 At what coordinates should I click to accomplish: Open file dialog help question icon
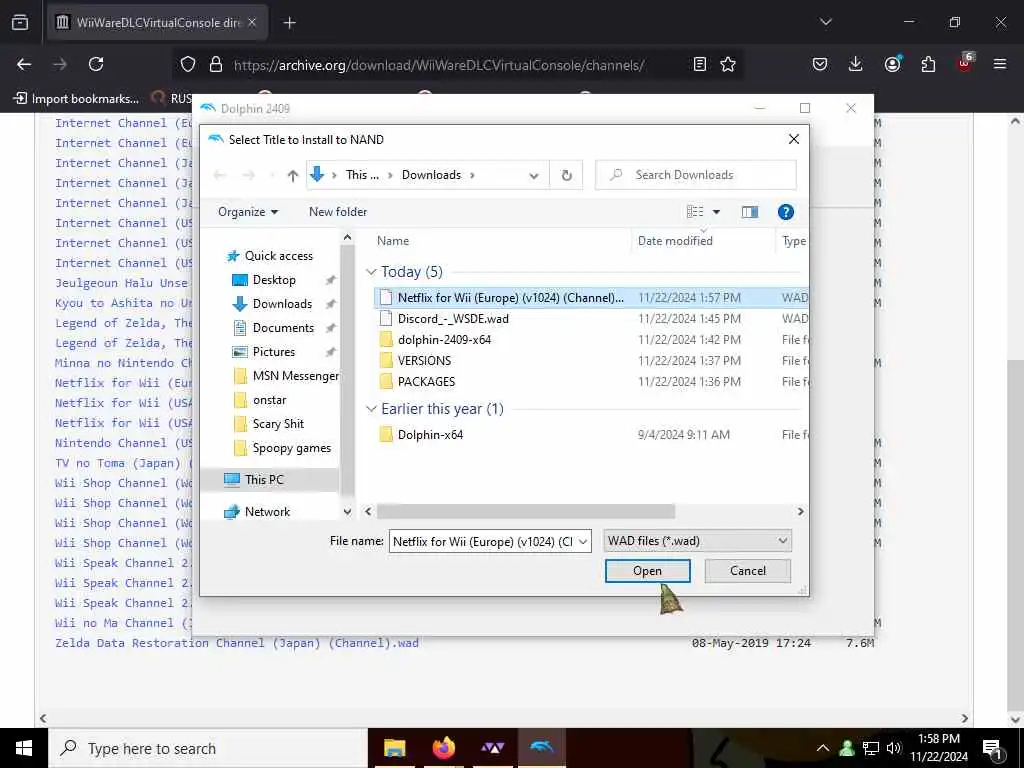point(786,212)
